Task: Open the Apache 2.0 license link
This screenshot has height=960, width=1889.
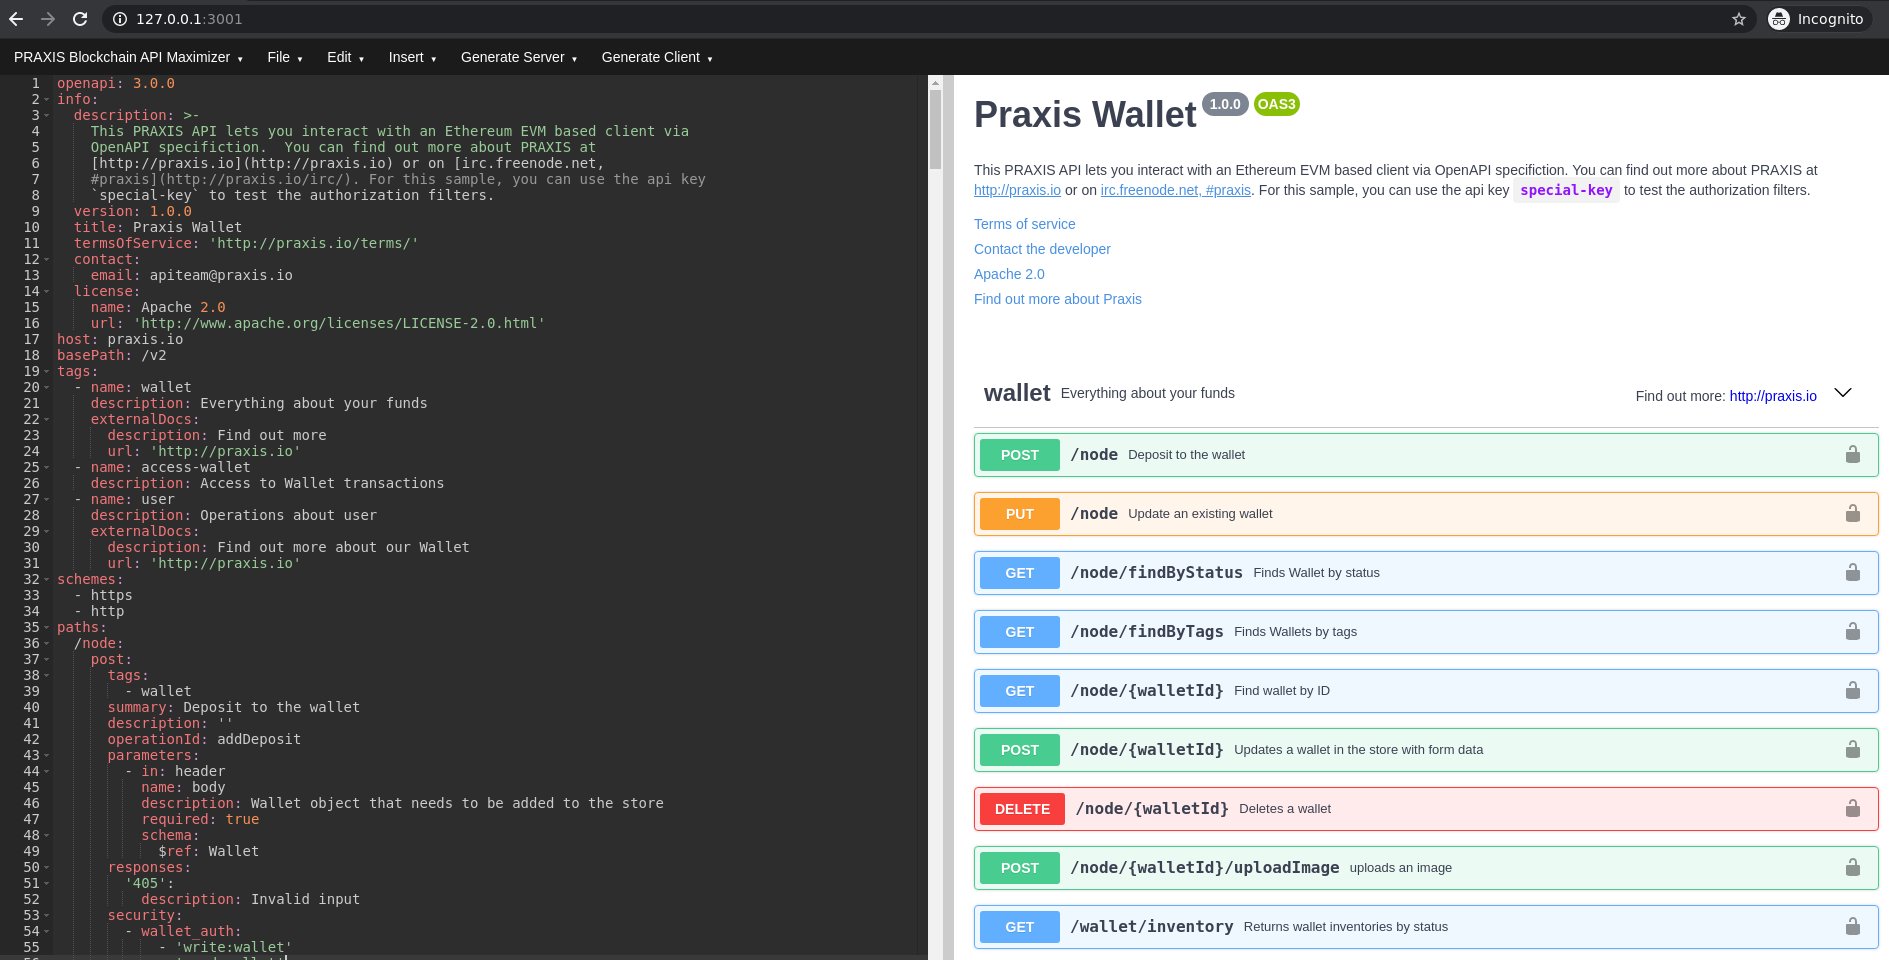Action: (1009, 274)
